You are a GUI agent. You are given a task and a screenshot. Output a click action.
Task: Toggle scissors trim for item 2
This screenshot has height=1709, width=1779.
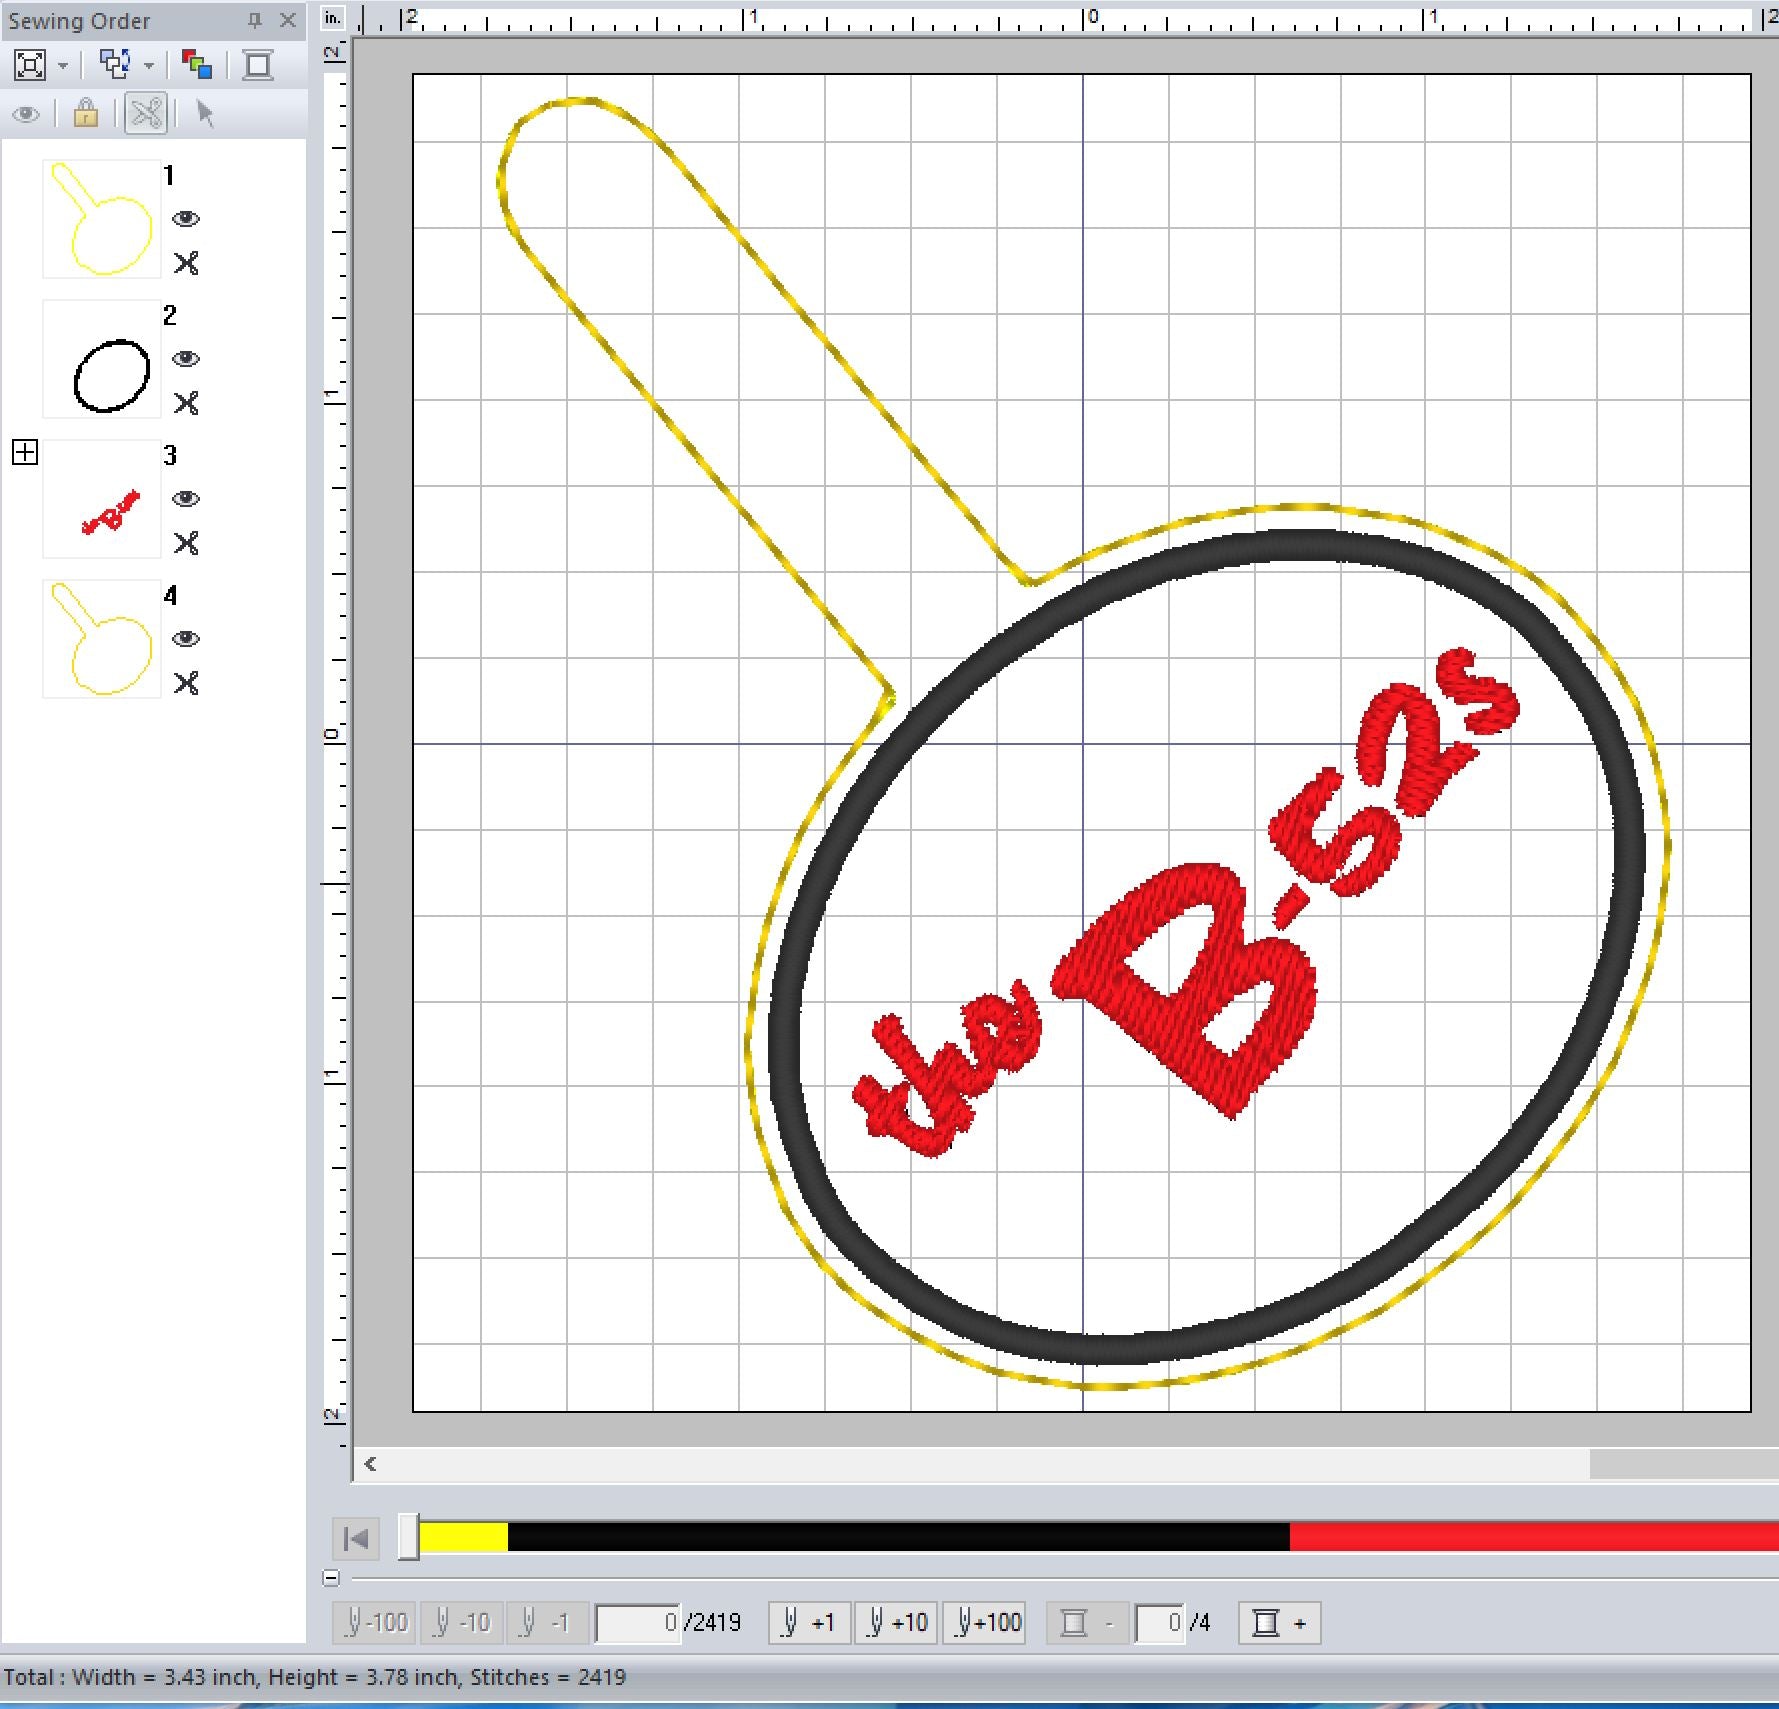(x=186, y=403)
